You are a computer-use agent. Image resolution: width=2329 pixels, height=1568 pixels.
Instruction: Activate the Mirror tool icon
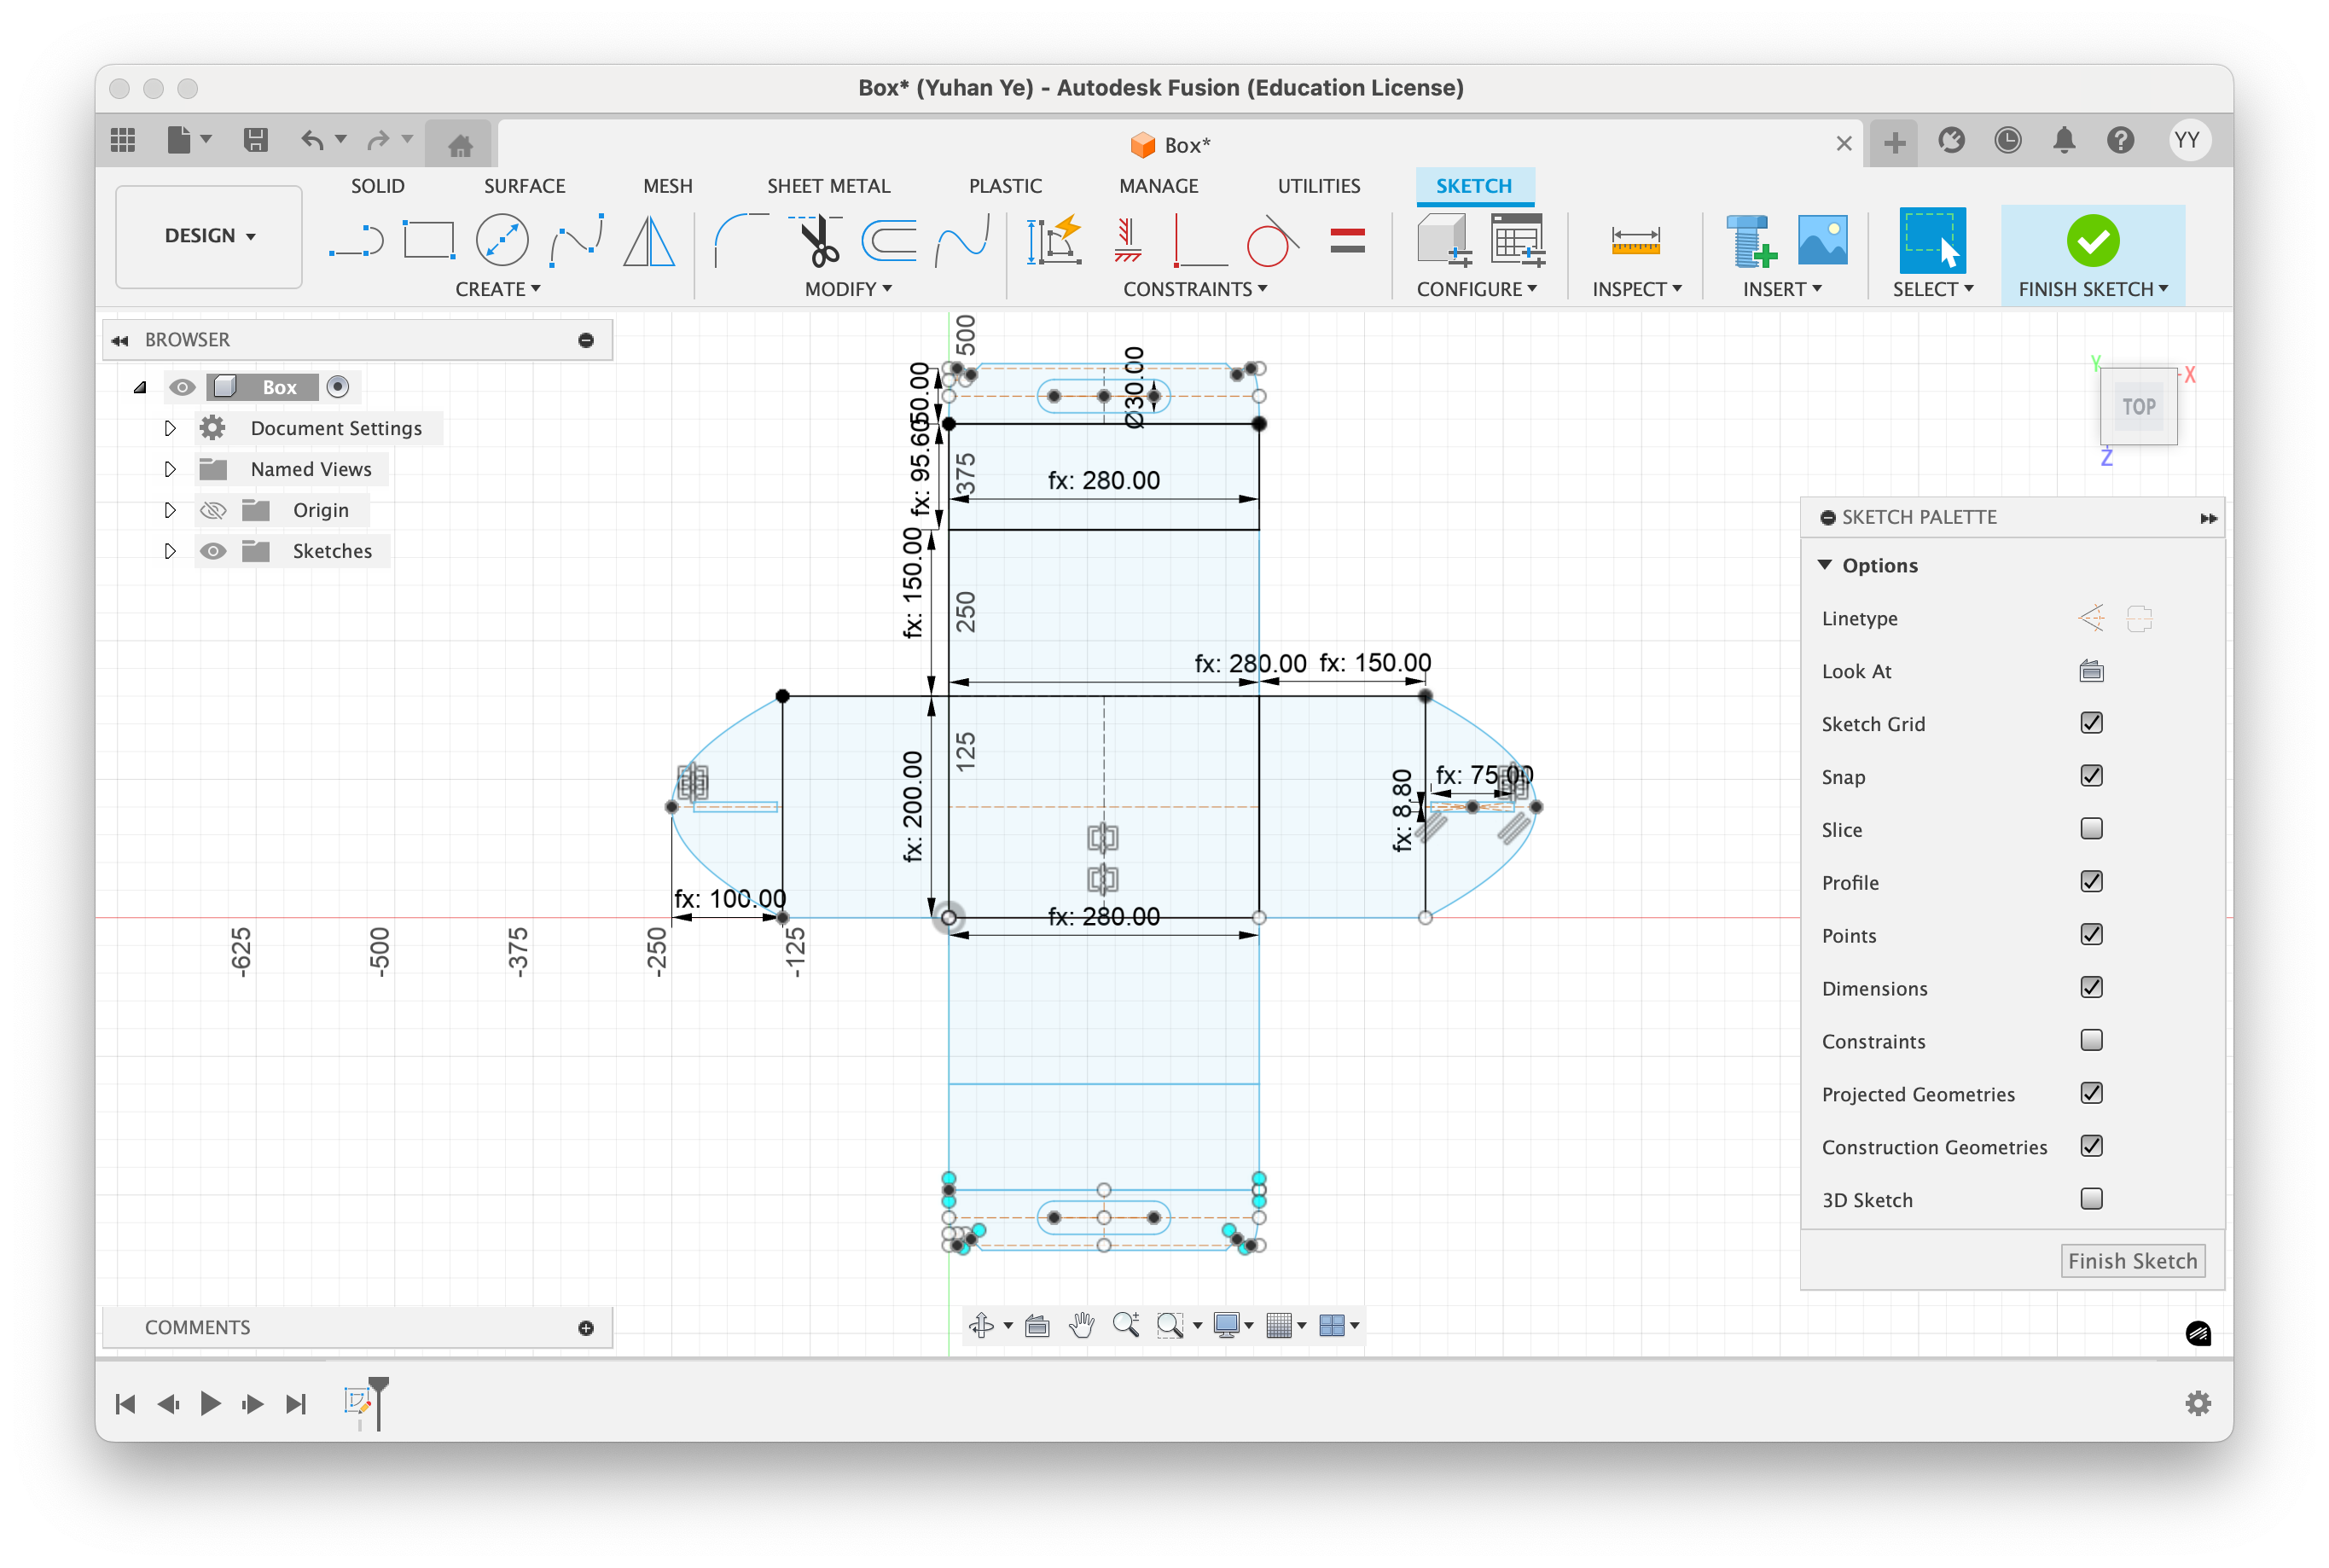pos(649,241)
